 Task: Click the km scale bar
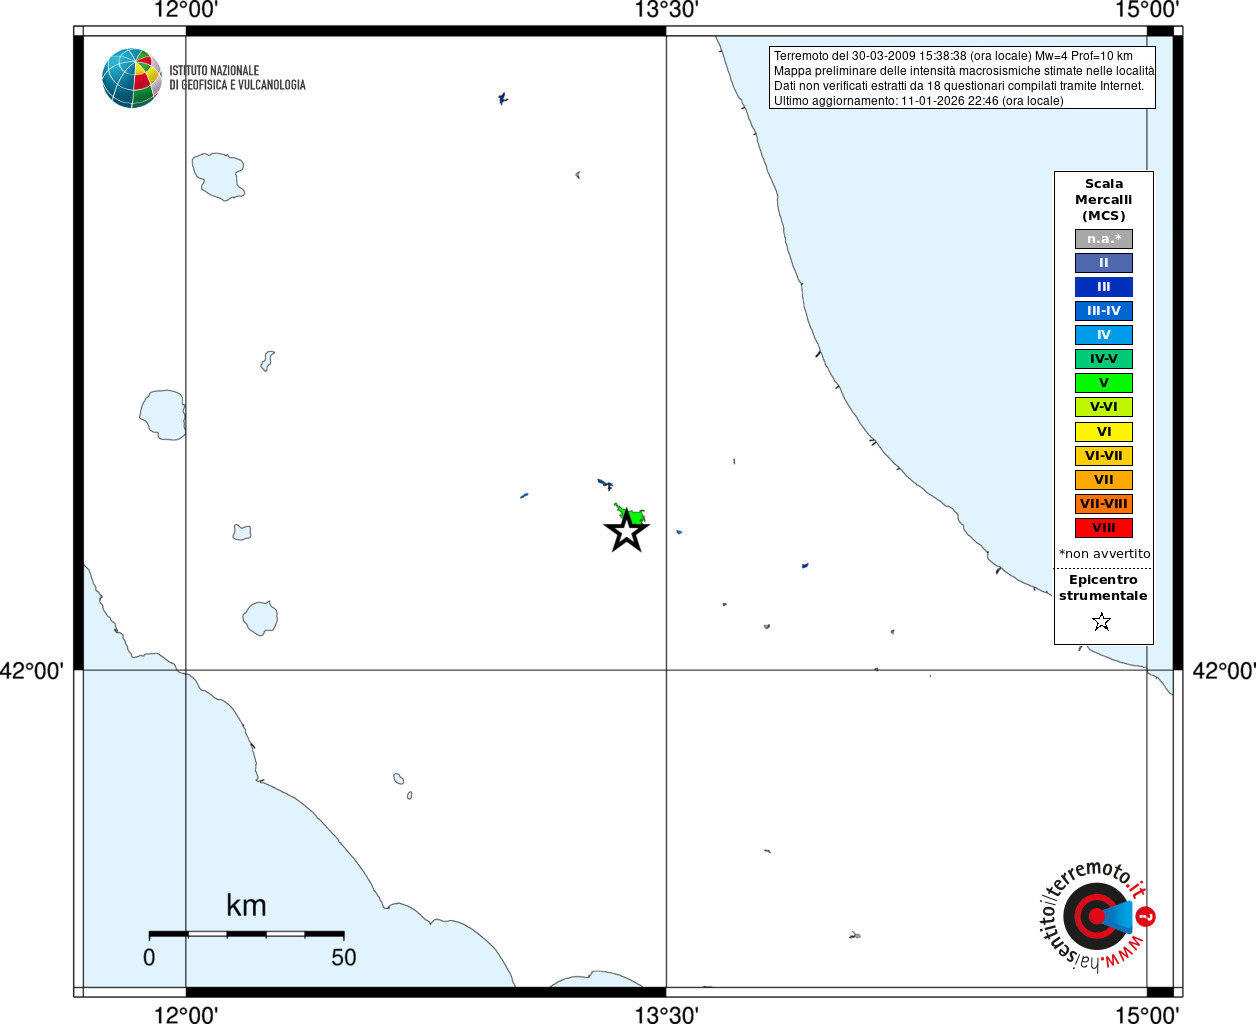tap(246, 934)
